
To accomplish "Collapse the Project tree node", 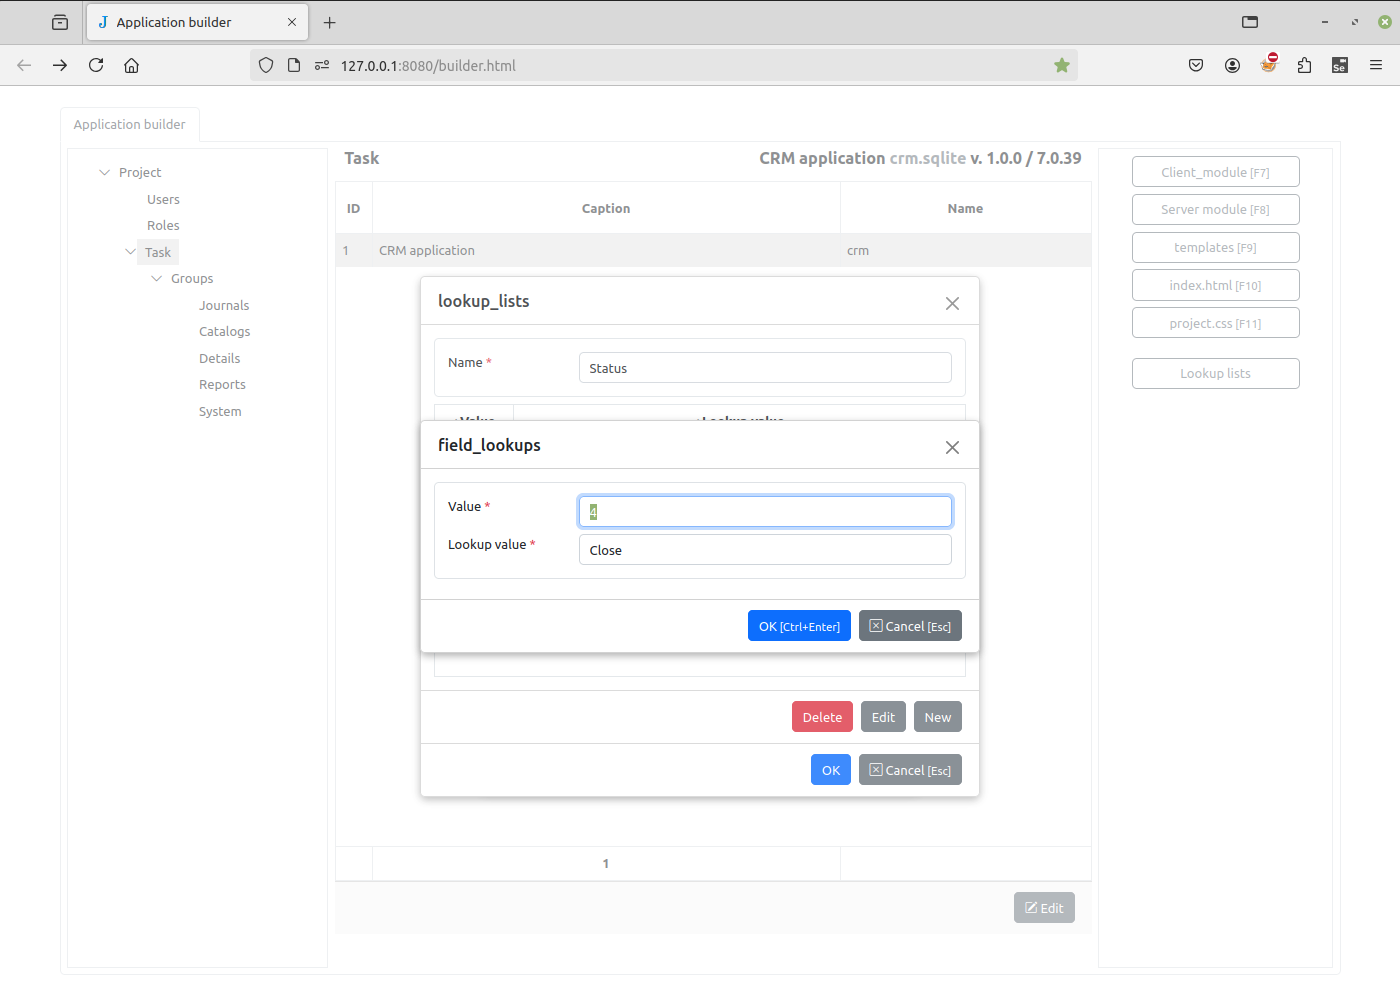I will click(104, 172).
